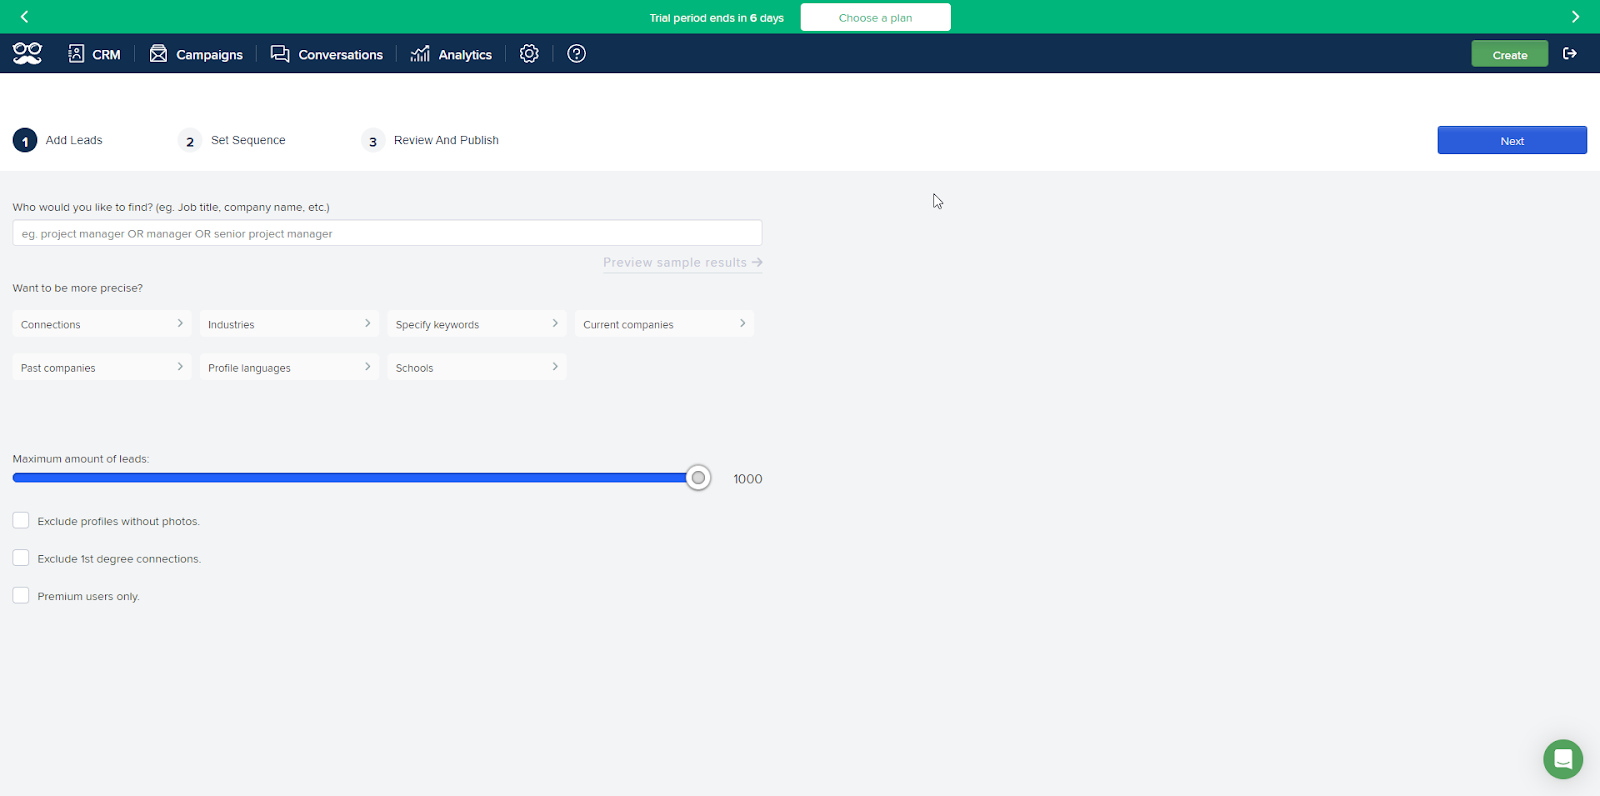The width and height of the screenshot is (1600, 796).
Task: Open settings via the gear icon
Action: coord(529,54)
